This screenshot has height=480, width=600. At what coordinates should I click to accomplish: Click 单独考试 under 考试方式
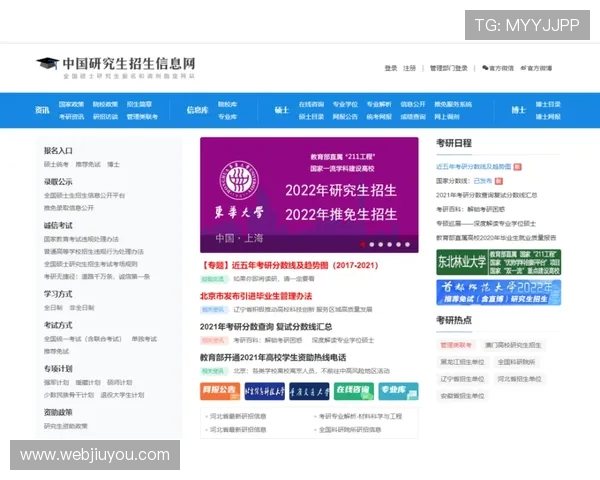coord(144,339)
